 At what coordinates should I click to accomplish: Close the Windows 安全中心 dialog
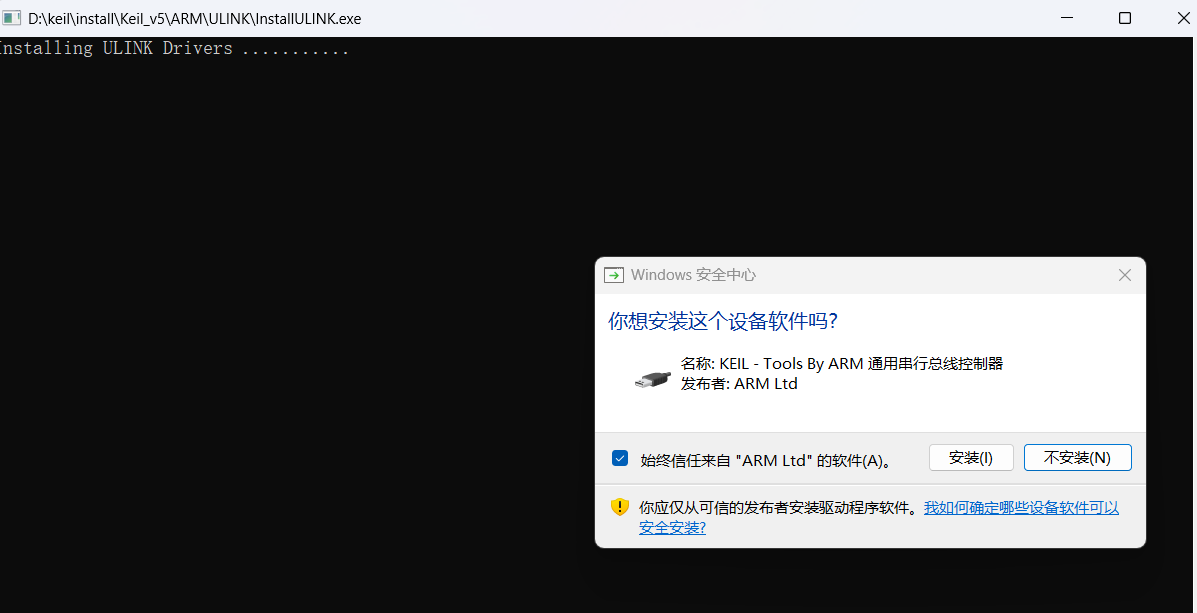[1124, 275]
